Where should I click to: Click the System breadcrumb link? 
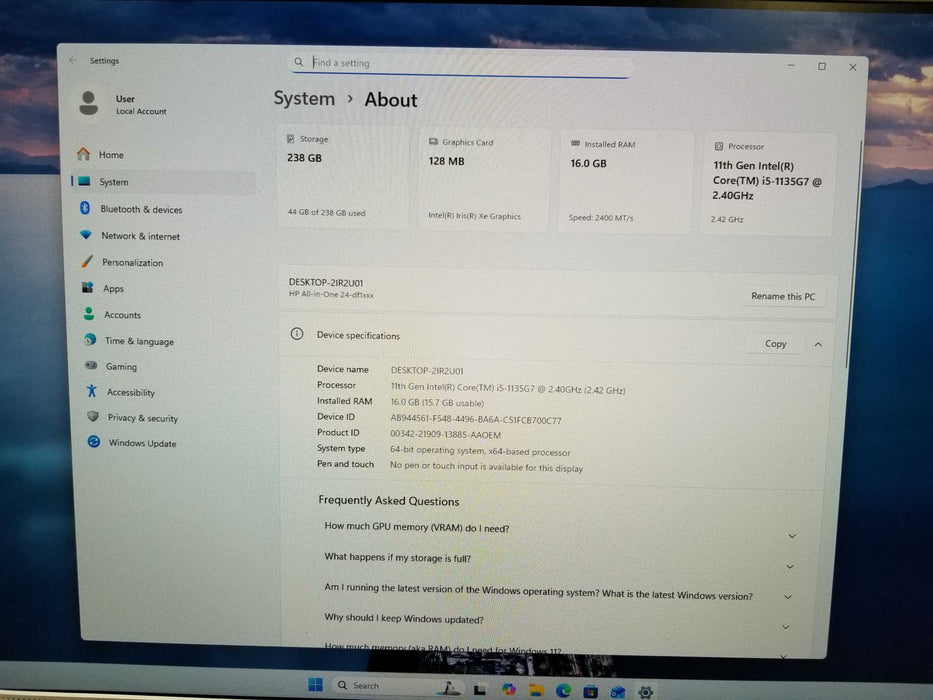[304, 98]
